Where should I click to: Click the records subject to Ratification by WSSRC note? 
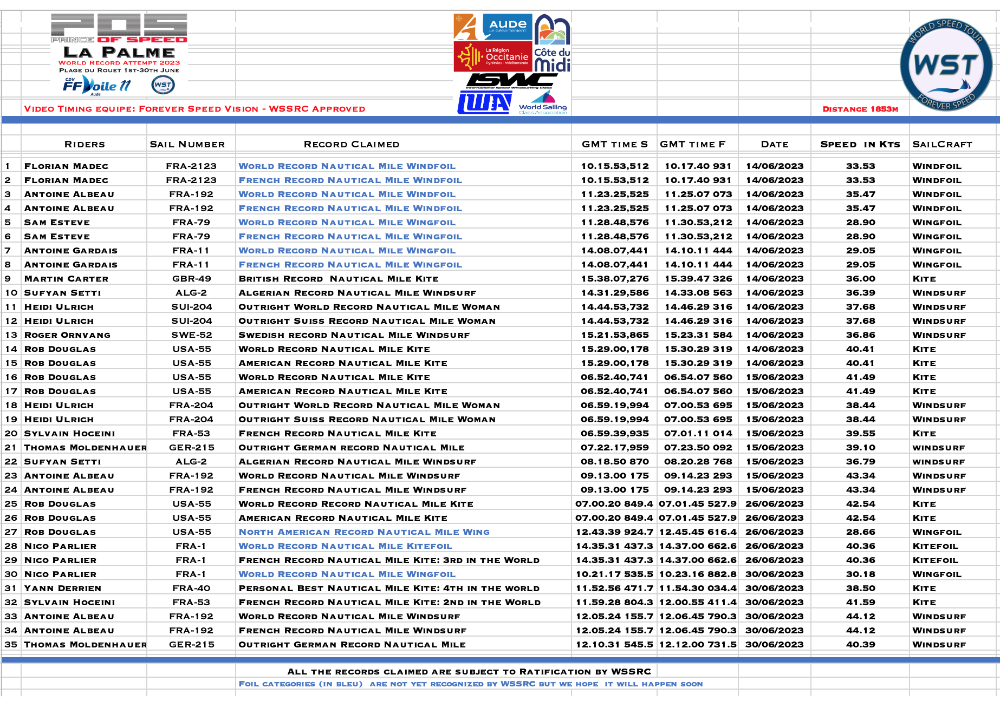[469, 671]
